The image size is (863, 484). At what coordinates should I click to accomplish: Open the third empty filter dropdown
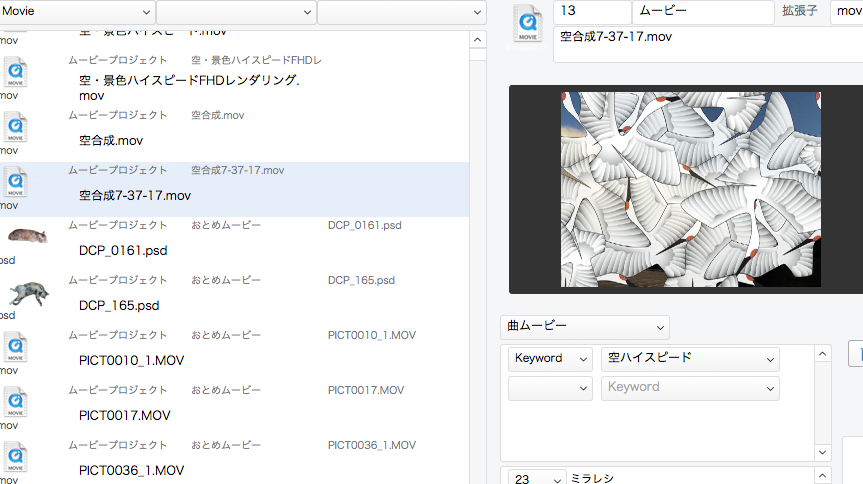pyautogui.click(x=402, y=12)
